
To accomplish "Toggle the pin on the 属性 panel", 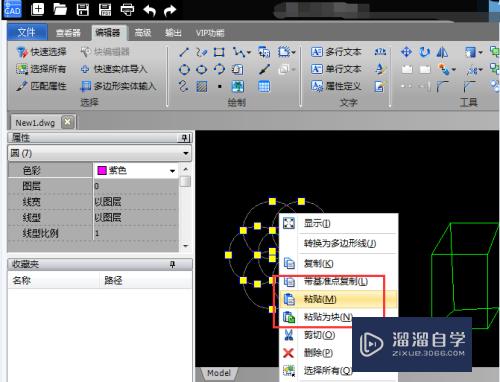I will point(185,138).
